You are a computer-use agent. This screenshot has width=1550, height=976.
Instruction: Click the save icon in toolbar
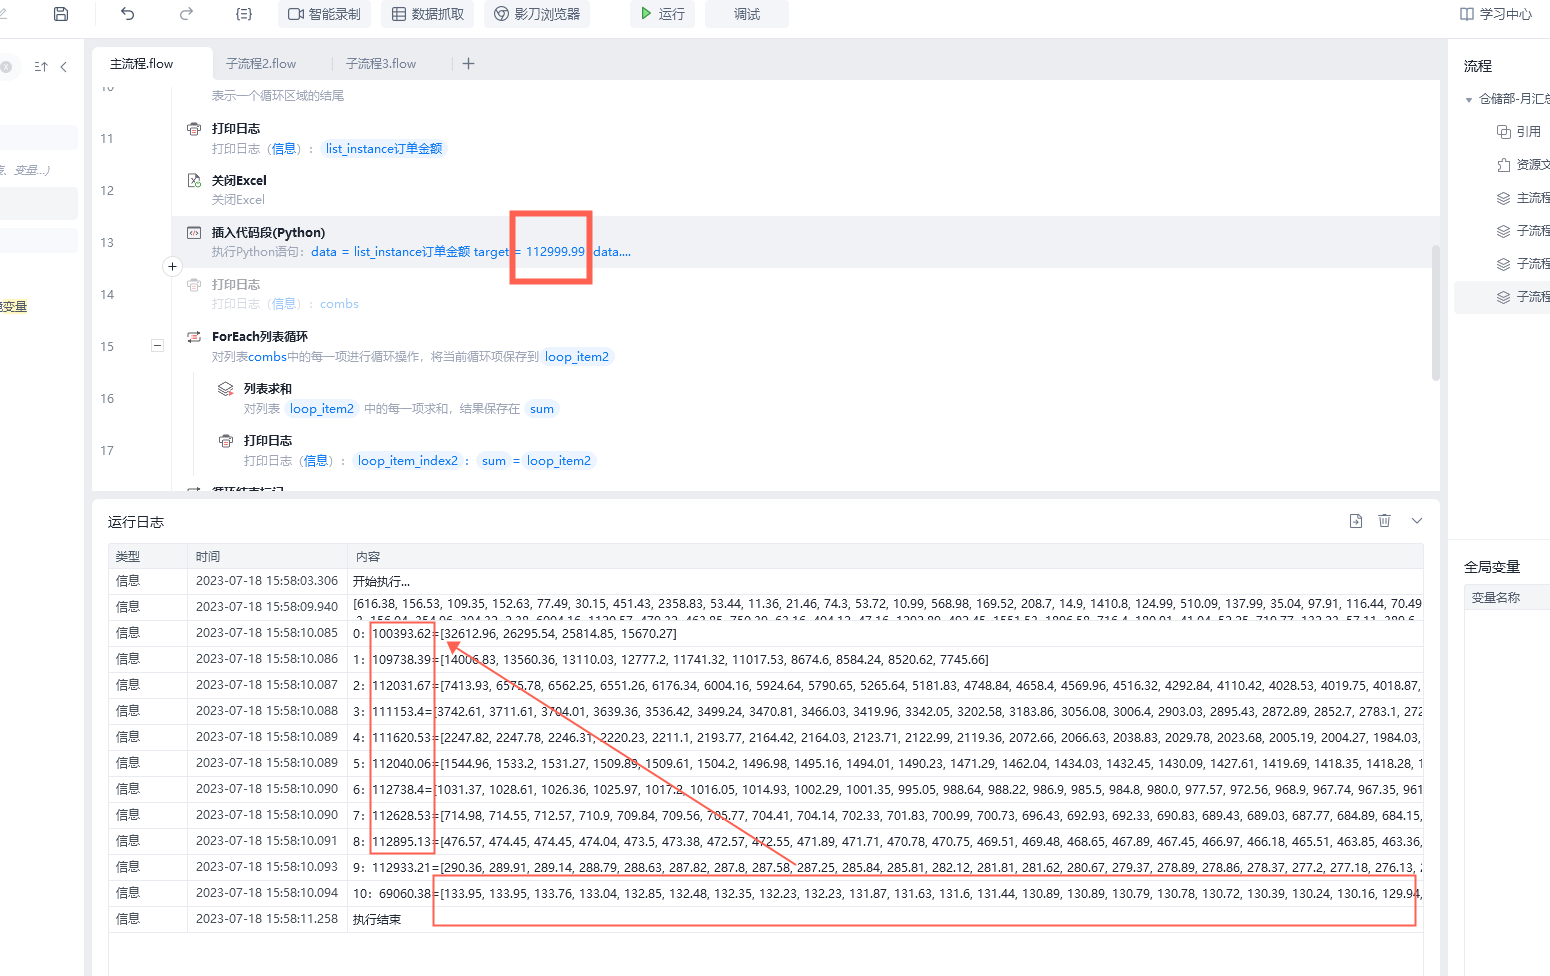61,14
